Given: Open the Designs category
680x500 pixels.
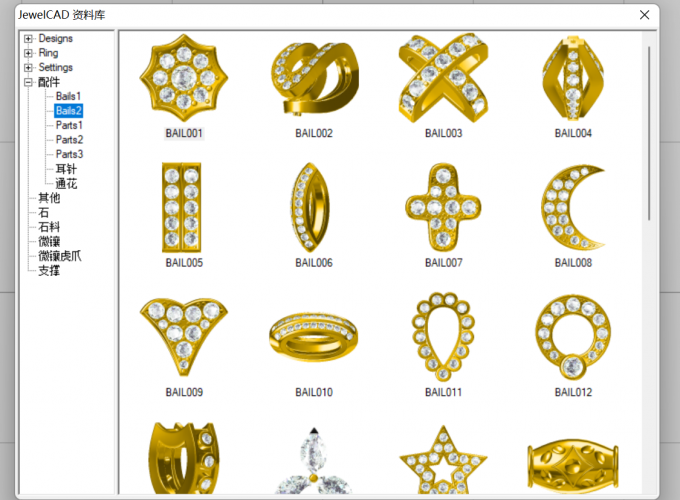Looking at the screenshot, I should point(56,39).
